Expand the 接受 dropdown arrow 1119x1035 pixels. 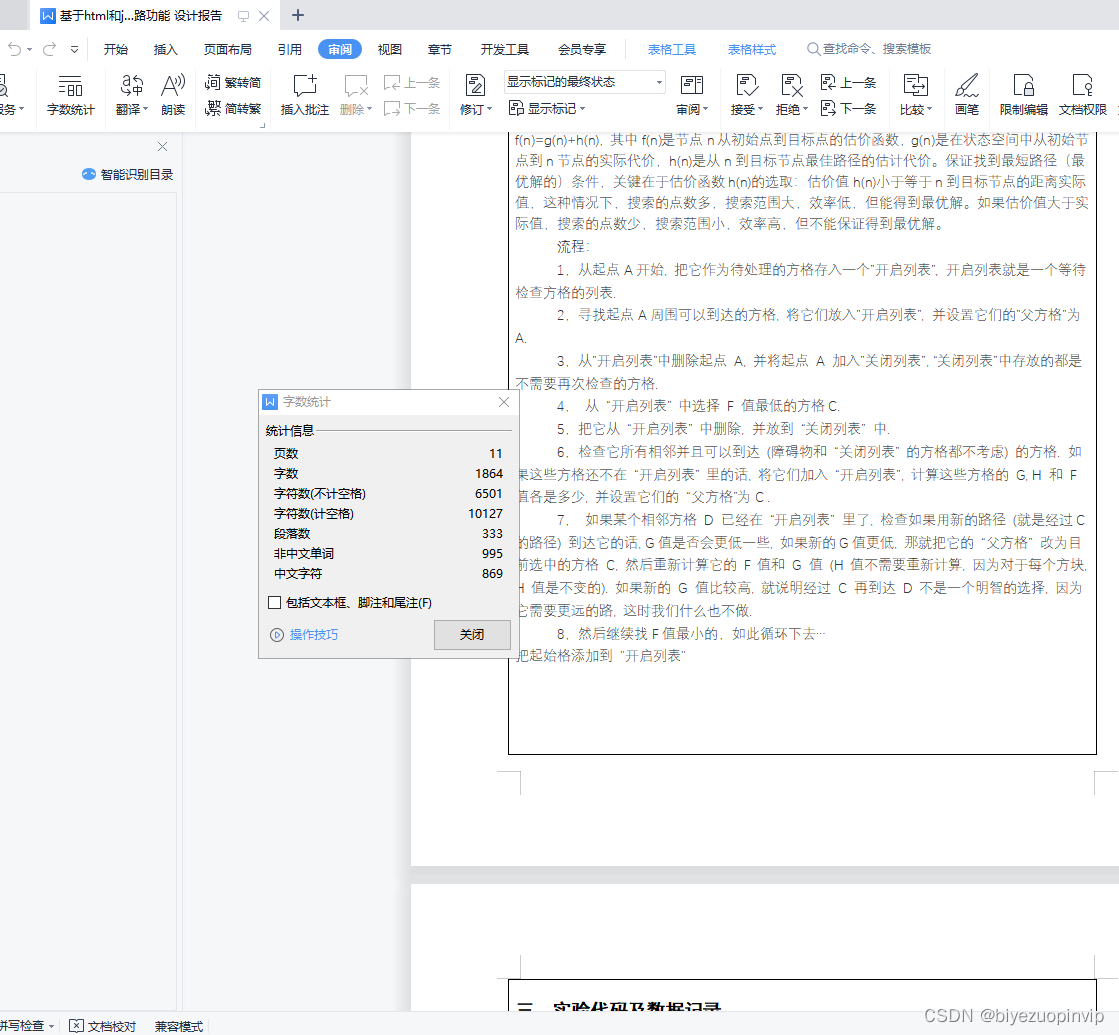point(760,109)
